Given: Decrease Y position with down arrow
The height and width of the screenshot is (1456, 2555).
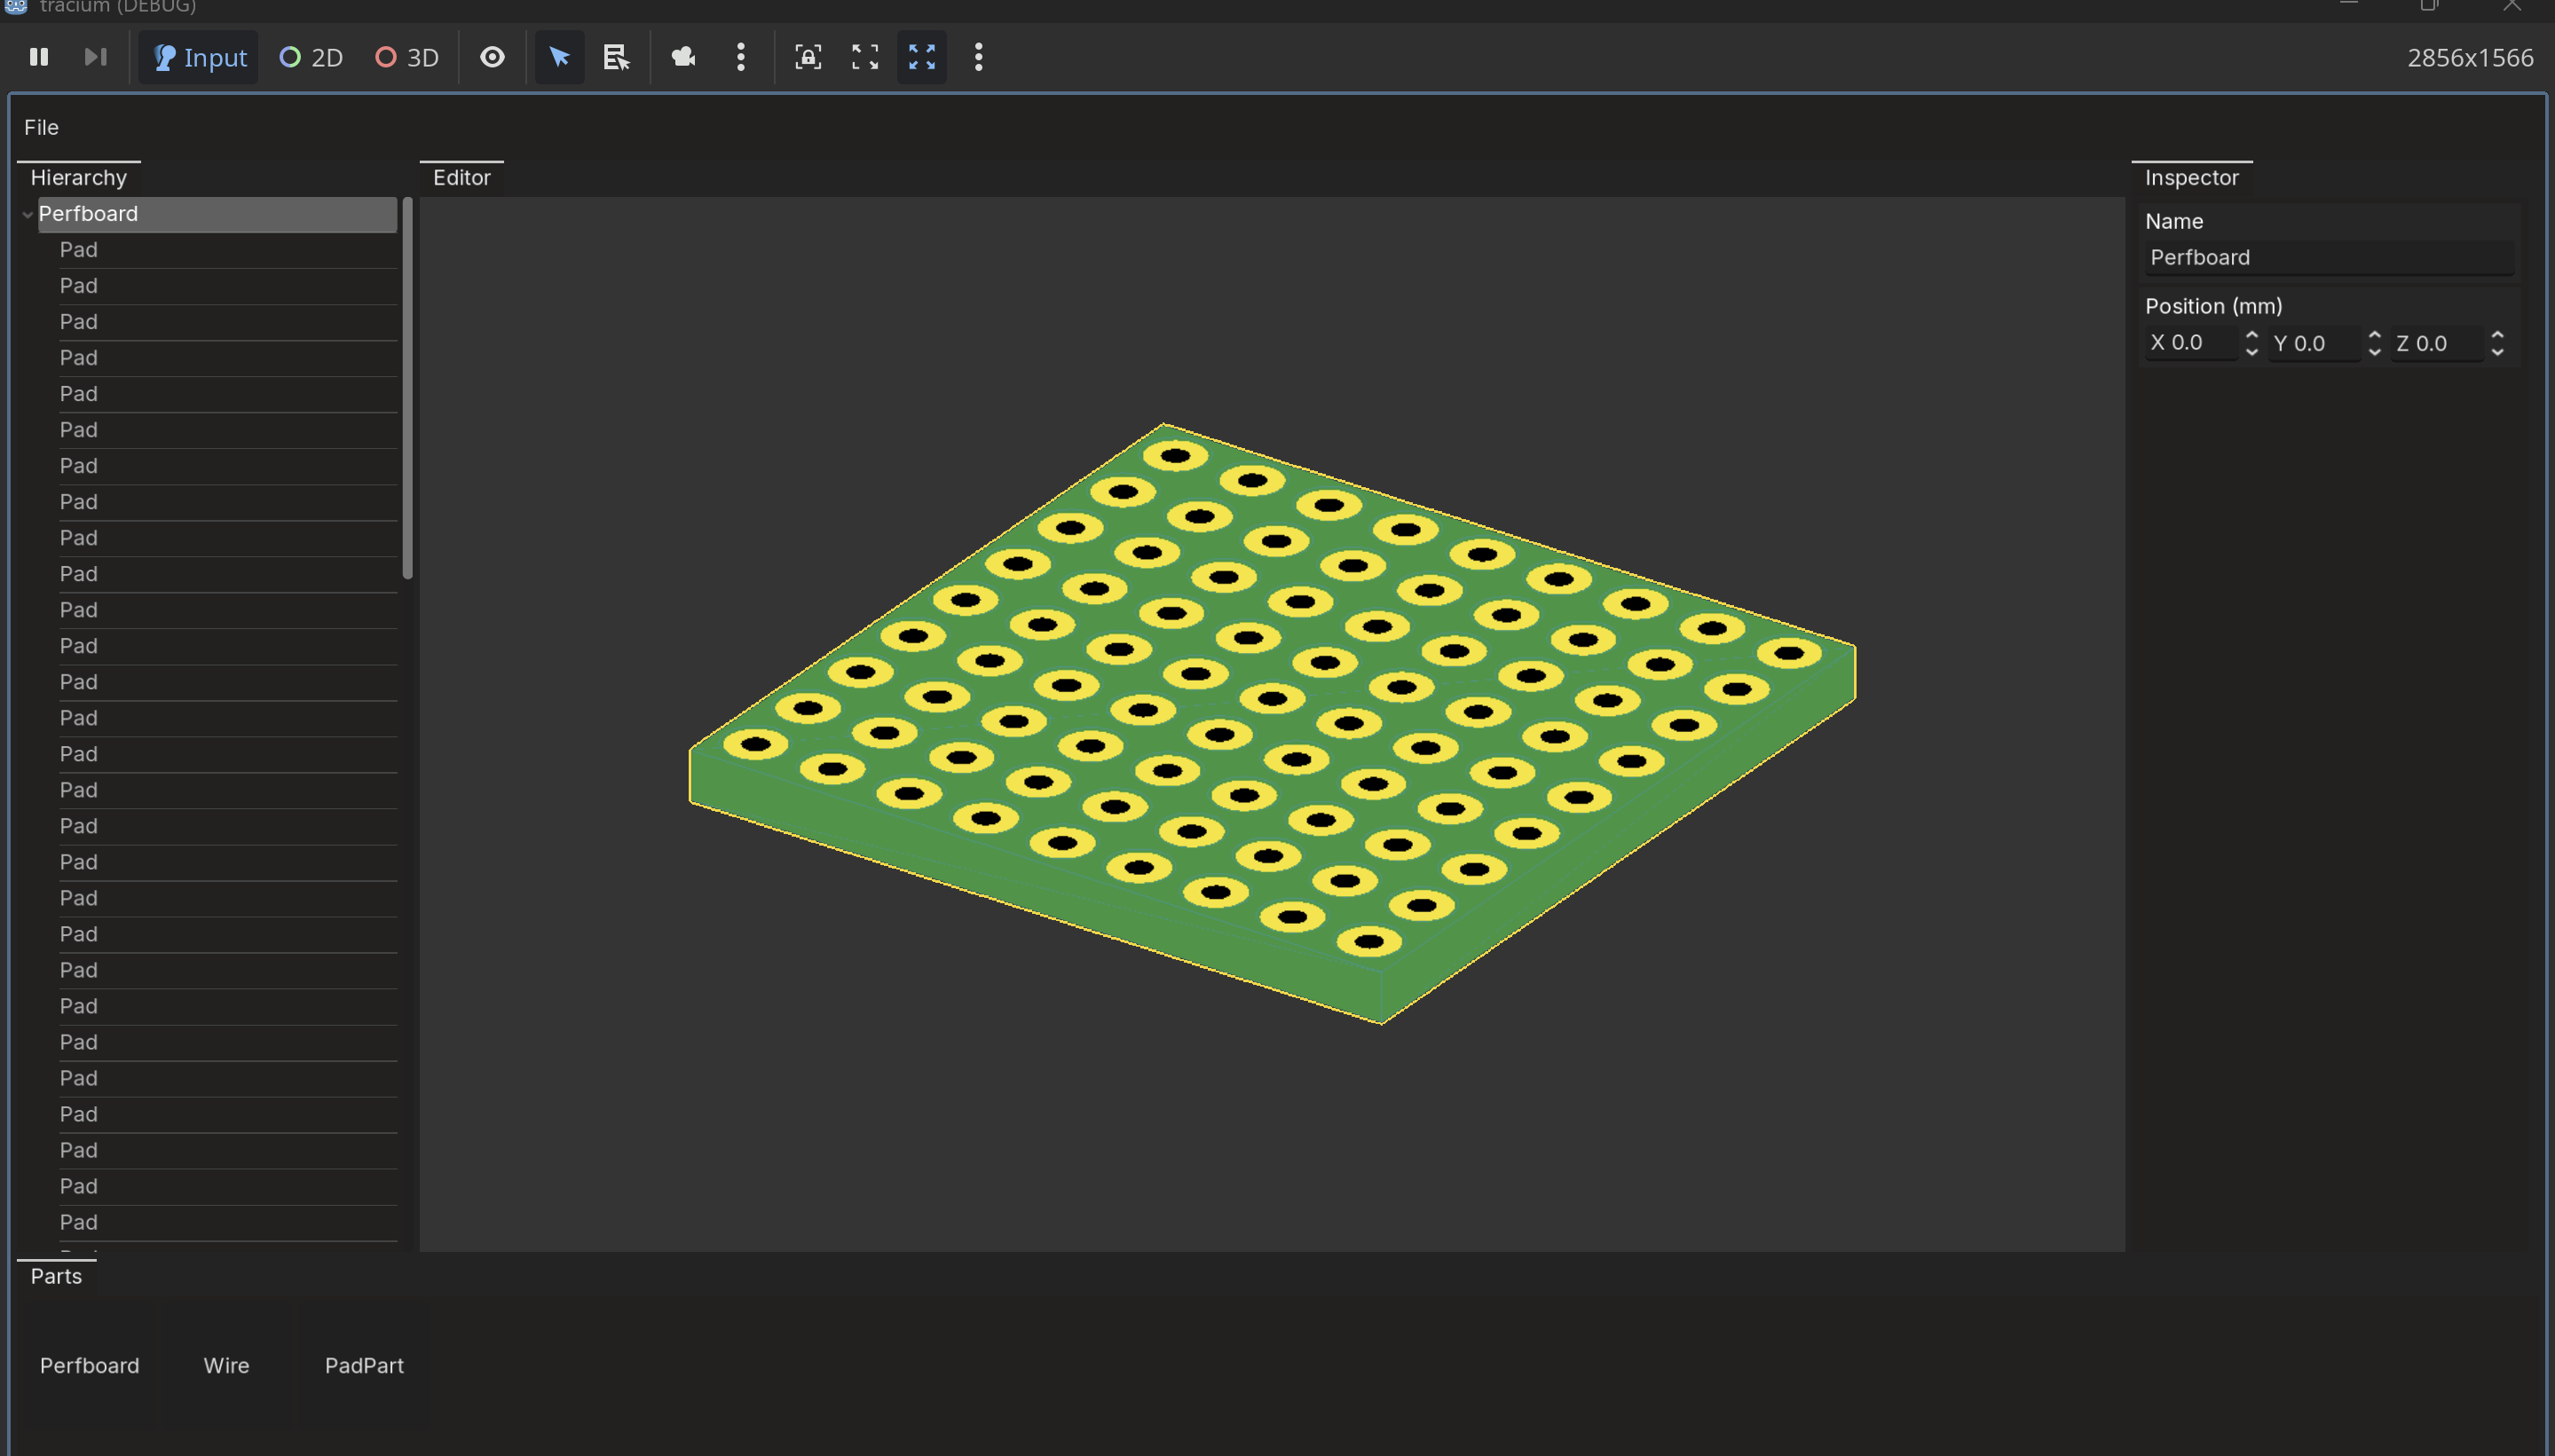Looking at the screenshot, I should (2374, 351).
